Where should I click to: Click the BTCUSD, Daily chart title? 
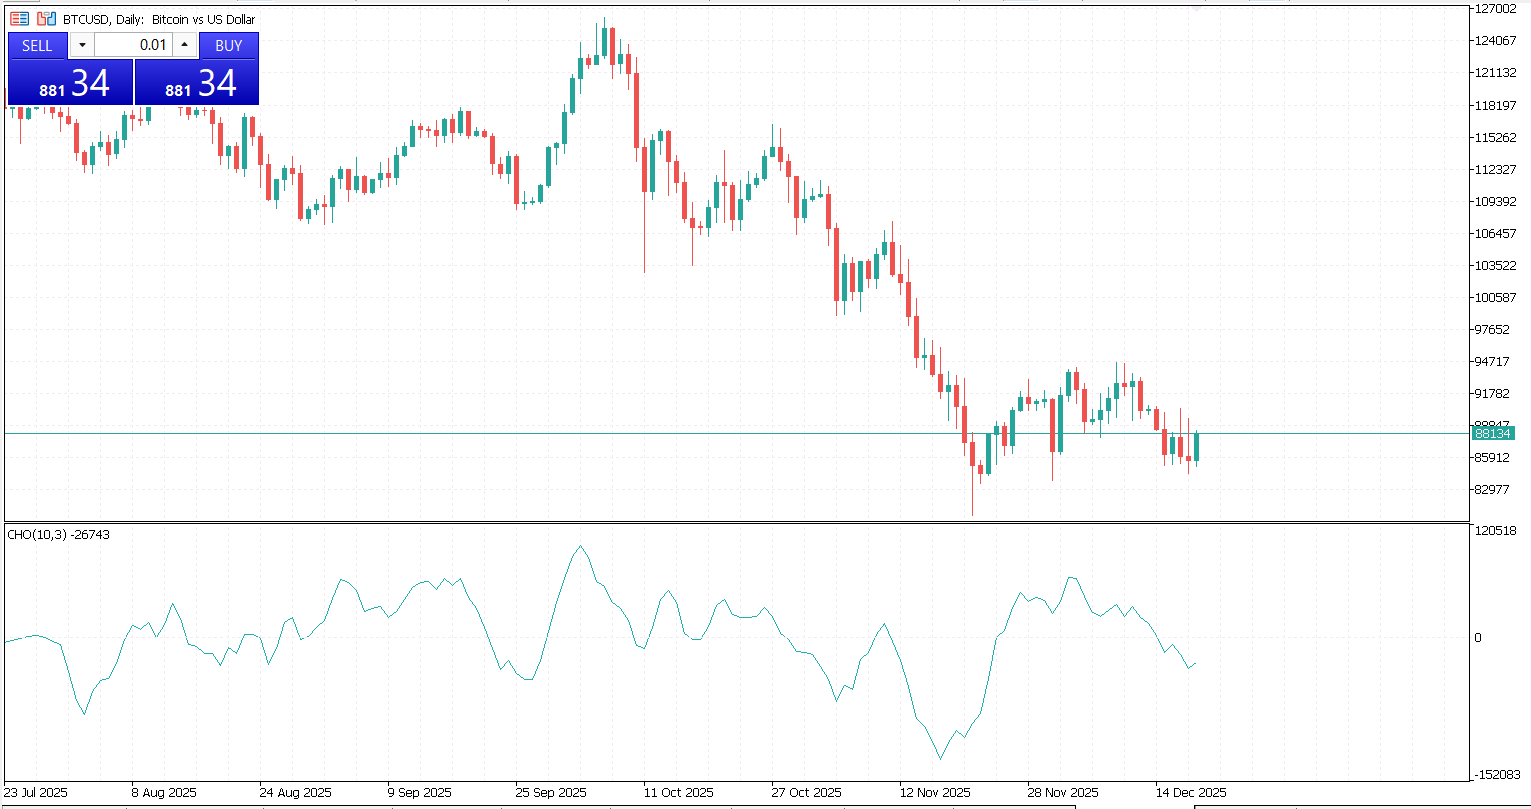pyautogui.click(x=159, y=19)
